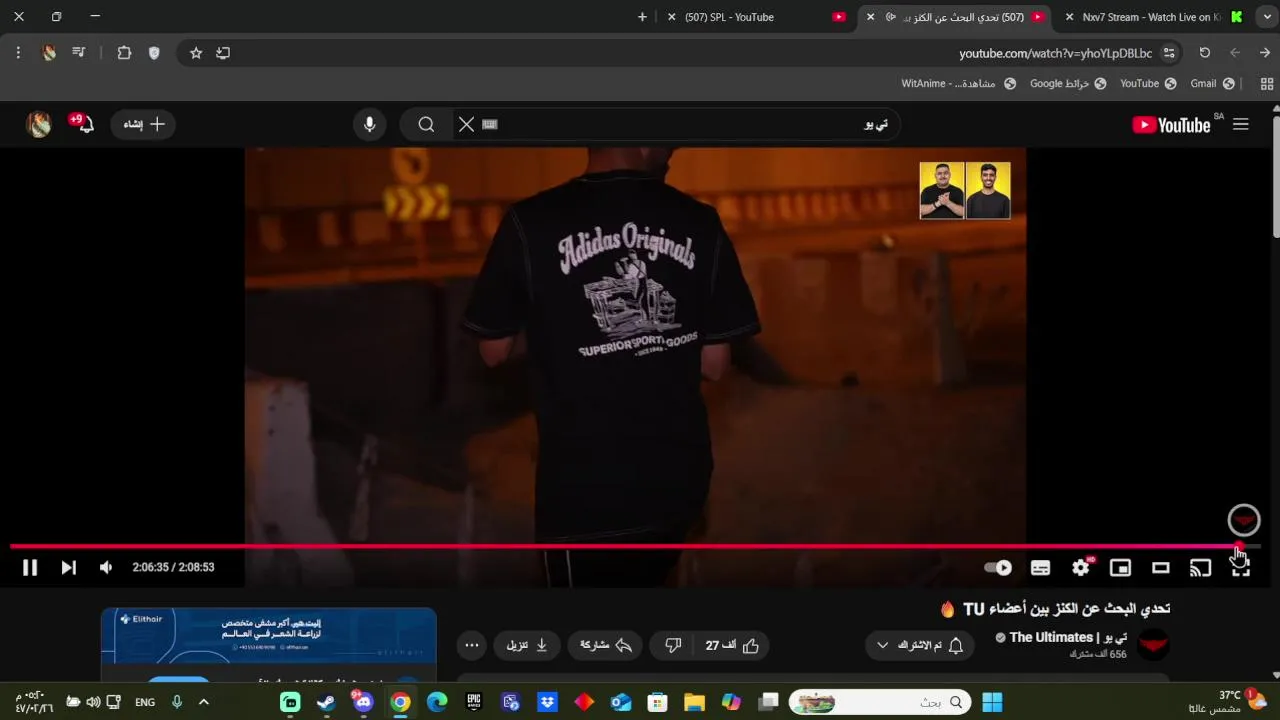Open File Explorer from the taskbar
This screenshot has height=720, width=1280.
coord(694,702)
